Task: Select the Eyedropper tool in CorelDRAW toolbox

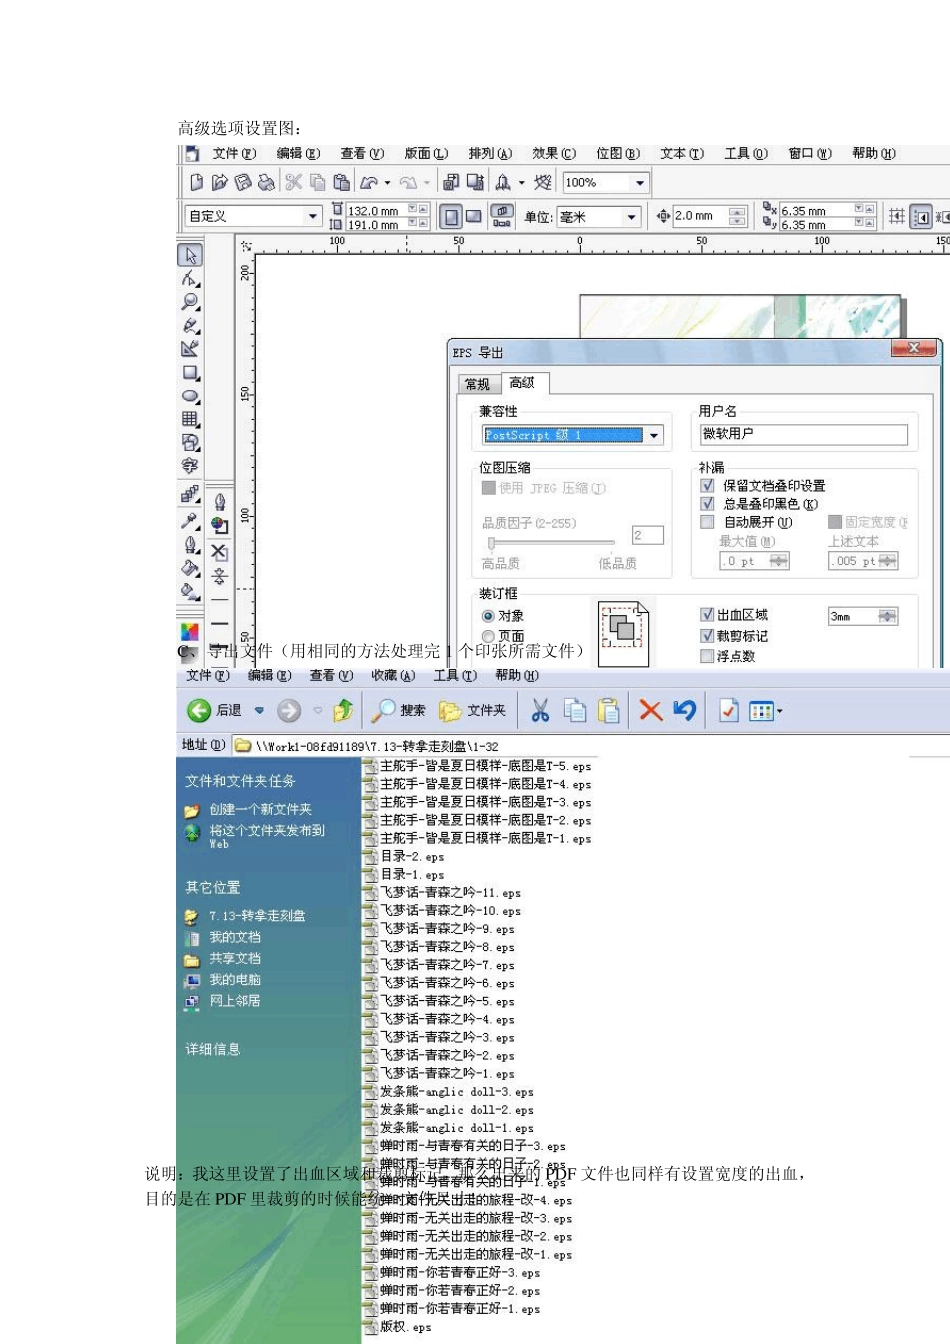Action: tap(190, 520)
